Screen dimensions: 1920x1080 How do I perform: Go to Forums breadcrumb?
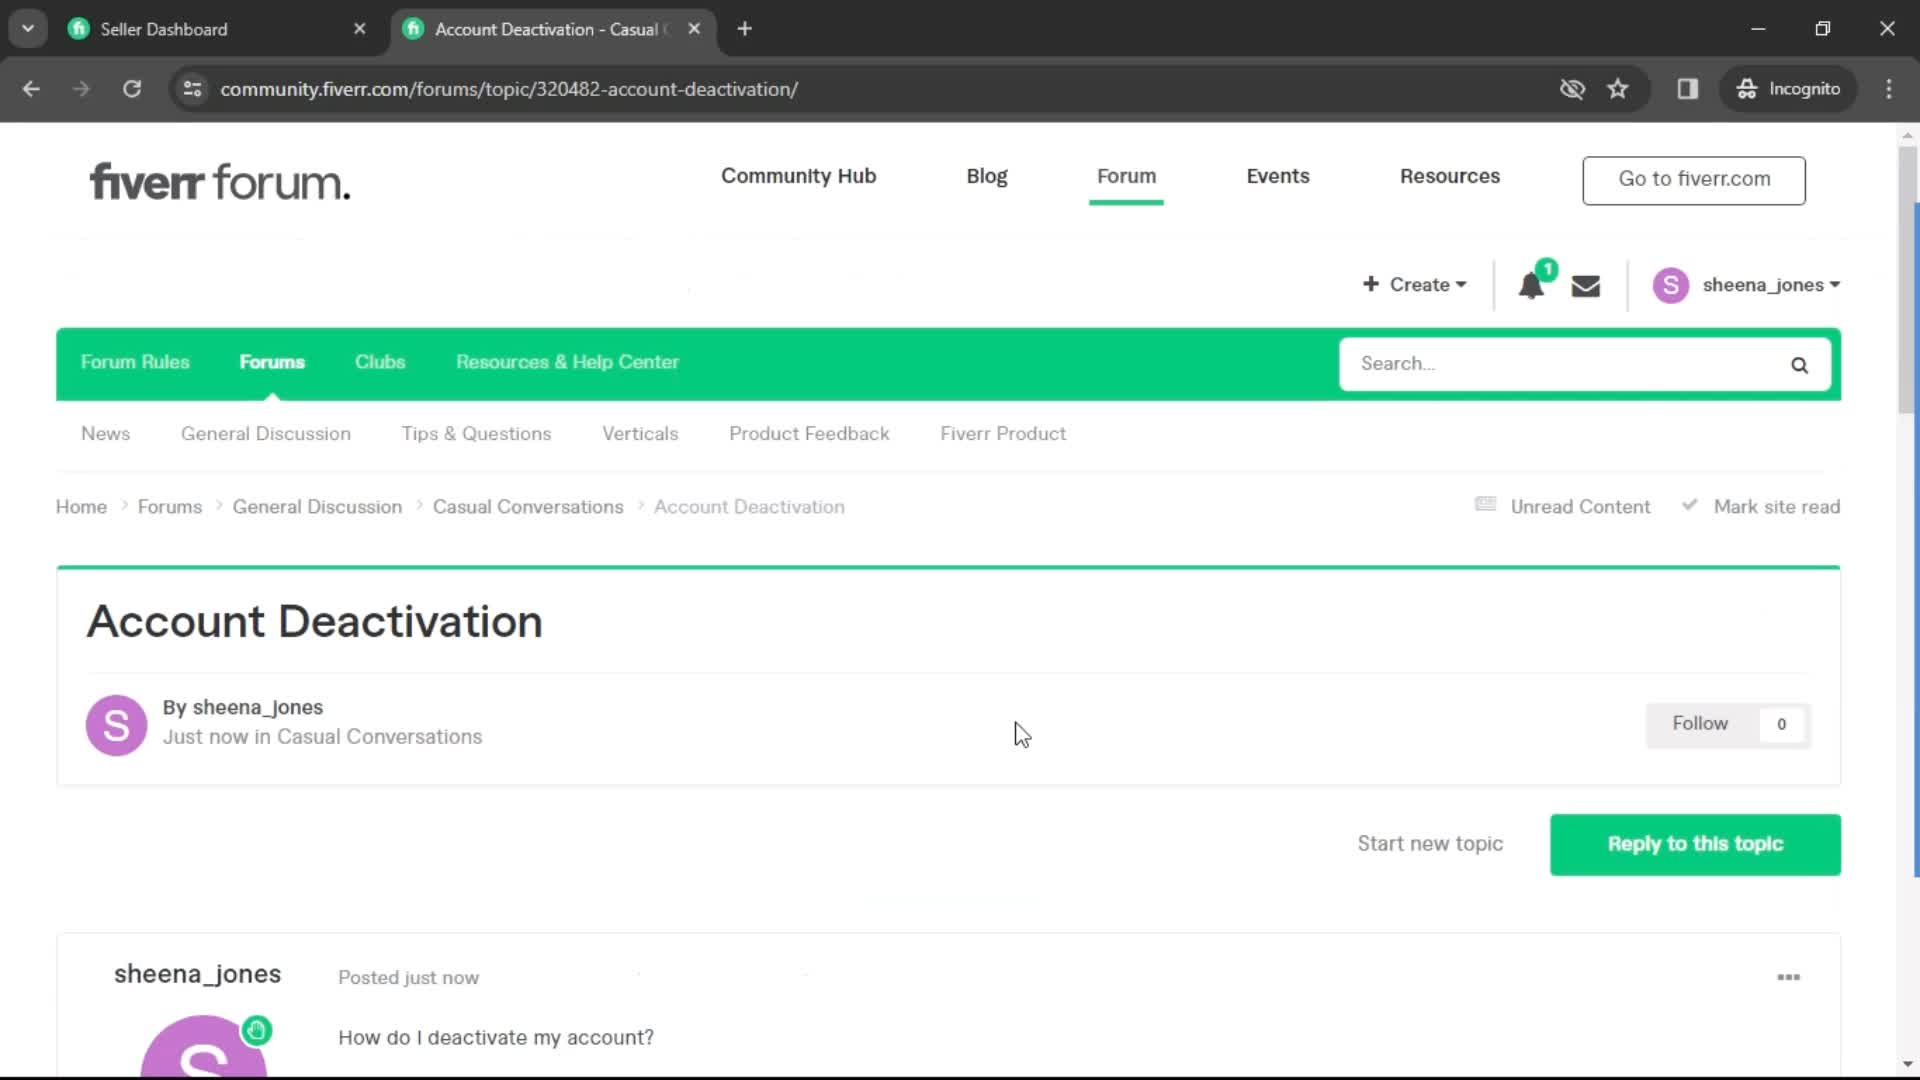tap(169, 507)
